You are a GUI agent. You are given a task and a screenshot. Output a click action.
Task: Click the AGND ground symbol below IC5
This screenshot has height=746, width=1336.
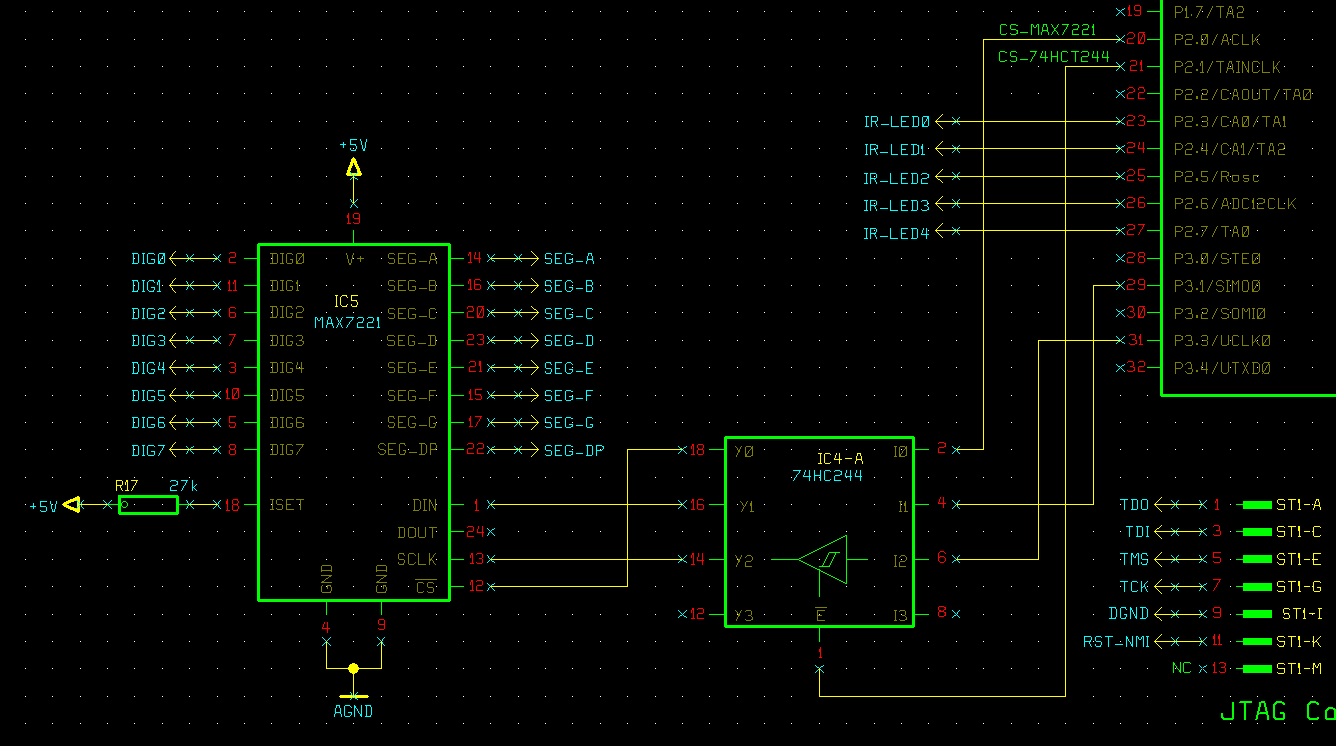(353, 696)
